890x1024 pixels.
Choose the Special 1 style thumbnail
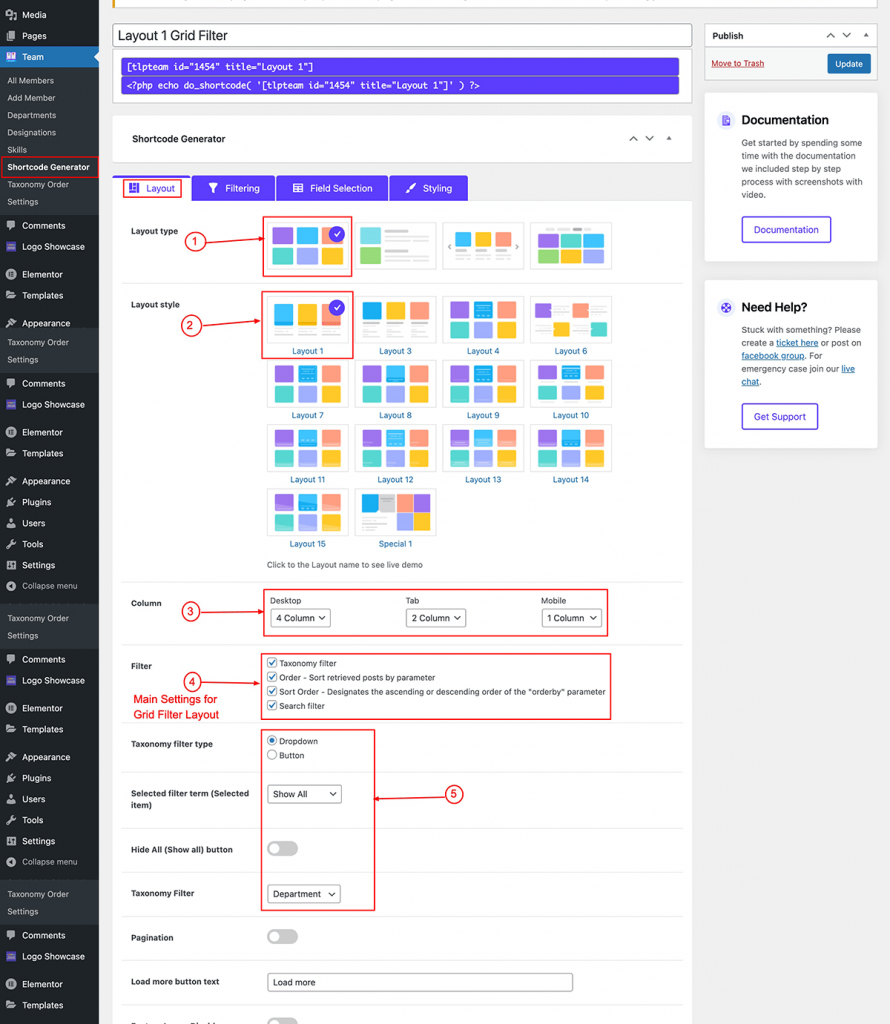pos(395,512)
